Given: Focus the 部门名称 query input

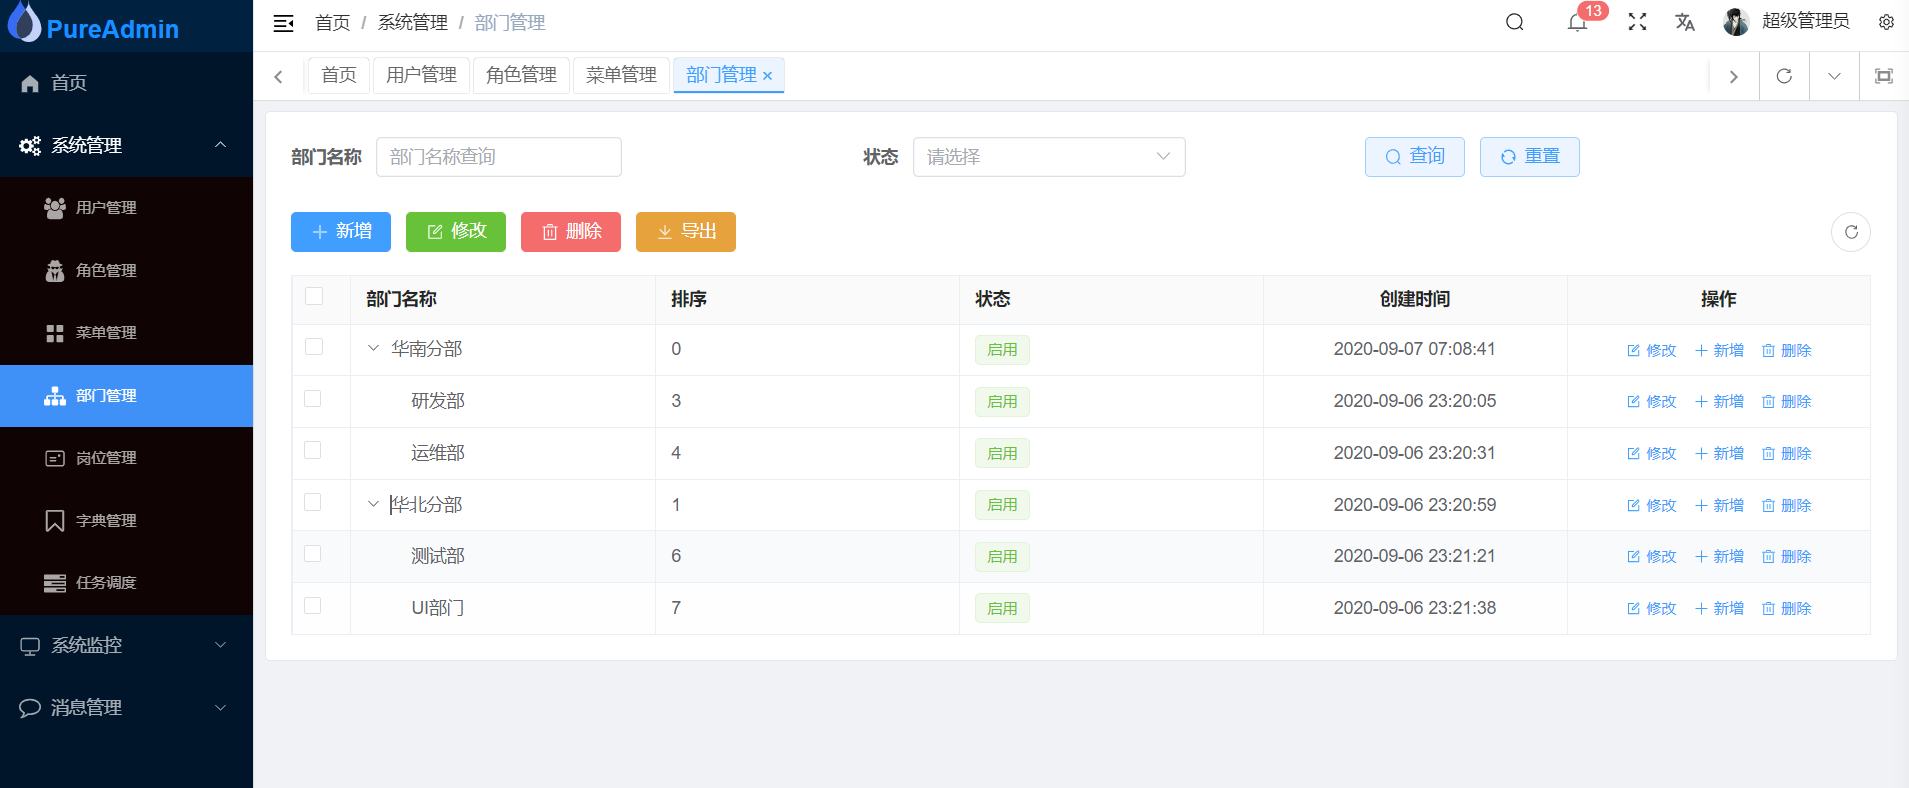Looking at the screenshot, I should point(499,157).
